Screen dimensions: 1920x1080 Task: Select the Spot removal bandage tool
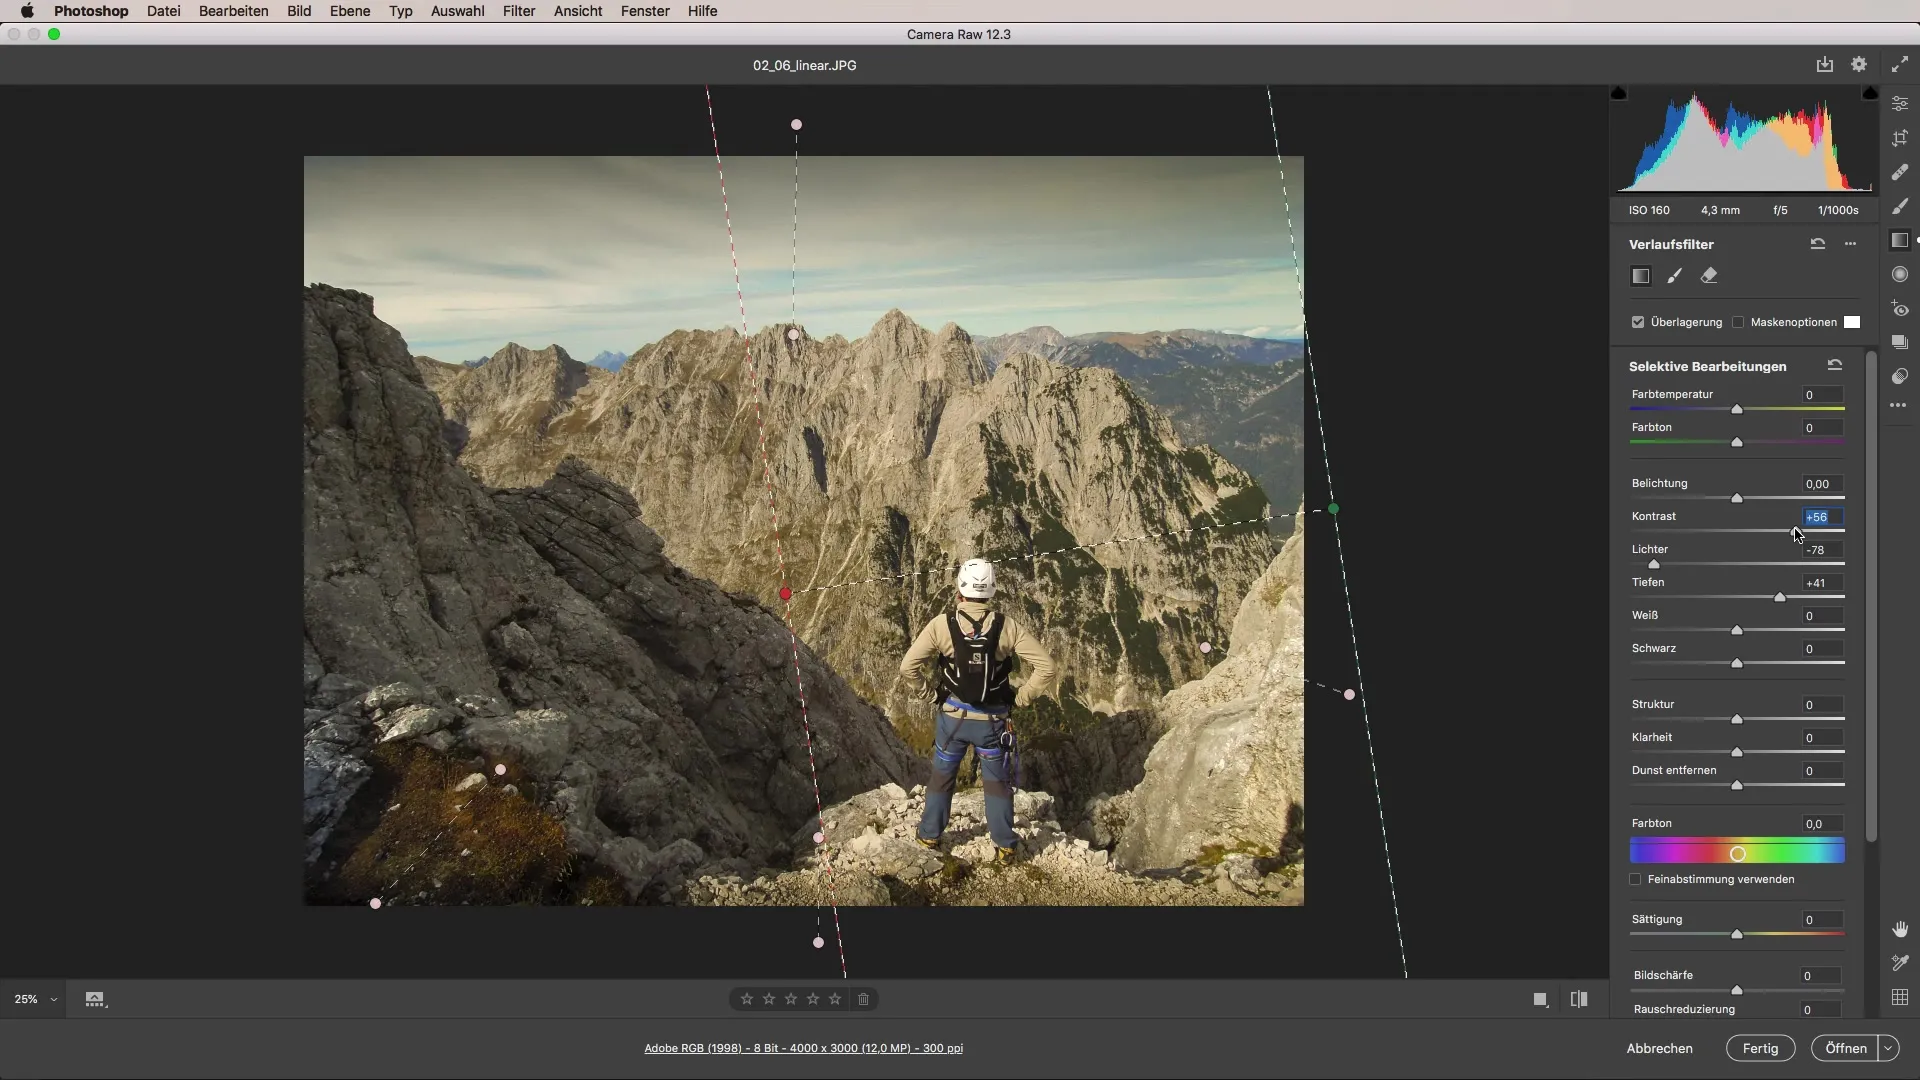(x=1900, y=173)
